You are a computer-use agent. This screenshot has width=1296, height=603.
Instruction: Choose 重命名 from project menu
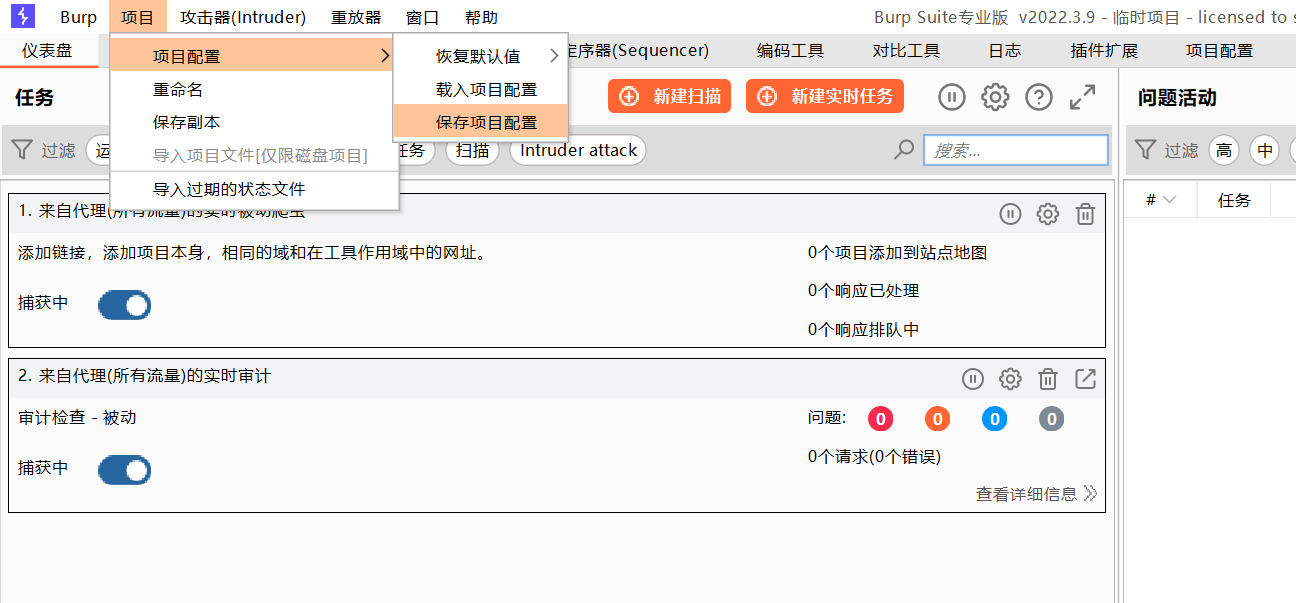pyautogui.click(x=254, y=89)
